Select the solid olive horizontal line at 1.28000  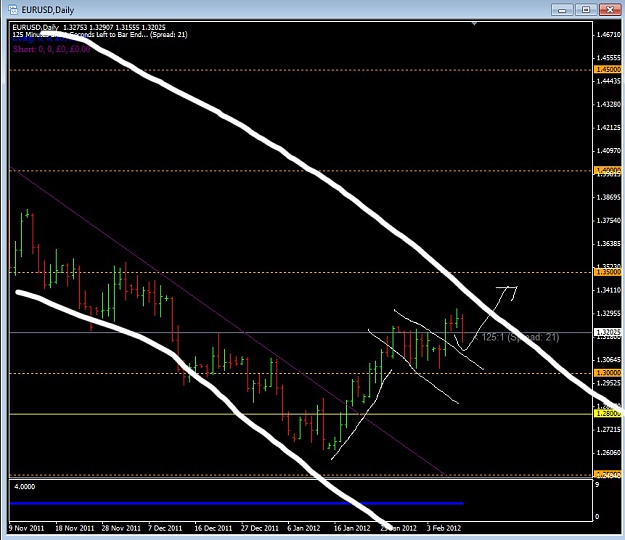pyautogui.click(x=301, y=414)
